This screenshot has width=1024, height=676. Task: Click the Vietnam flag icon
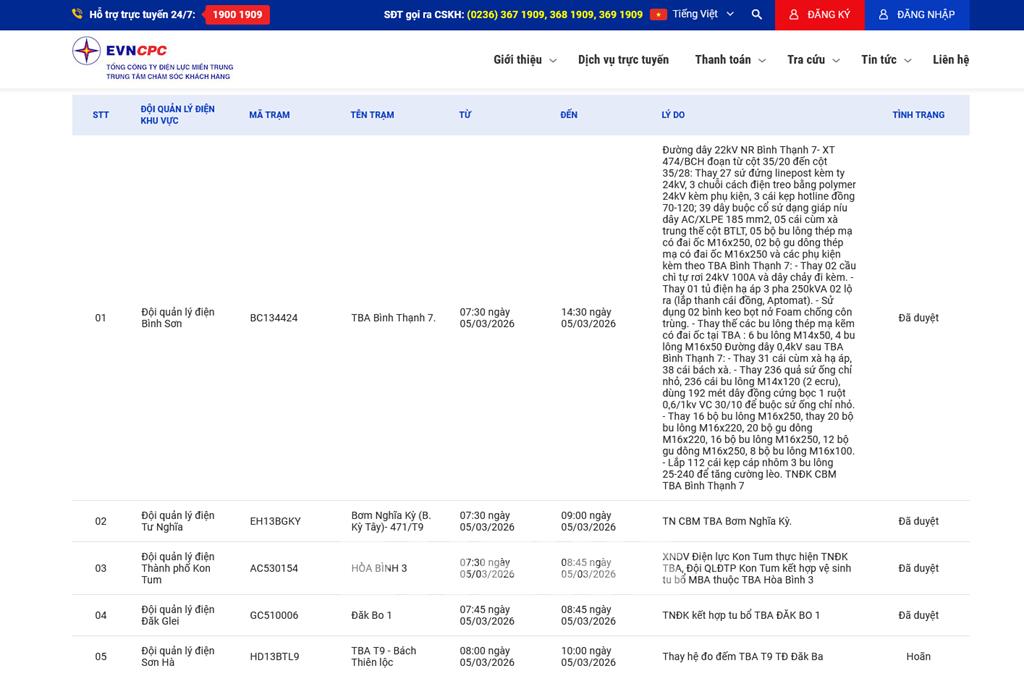point(658,15)
